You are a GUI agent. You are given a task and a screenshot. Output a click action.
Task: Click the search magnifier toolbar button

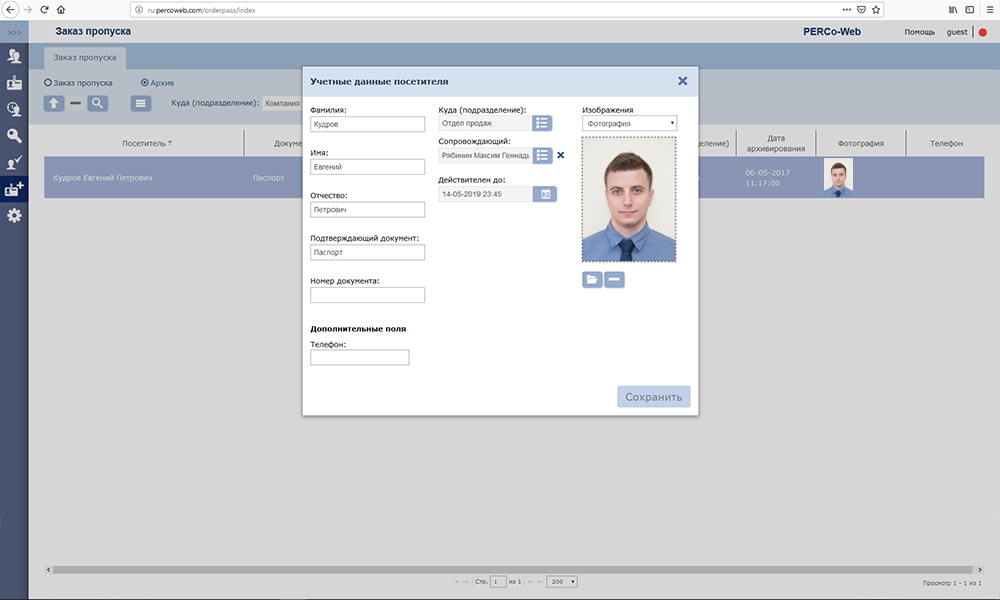[97, 103]
